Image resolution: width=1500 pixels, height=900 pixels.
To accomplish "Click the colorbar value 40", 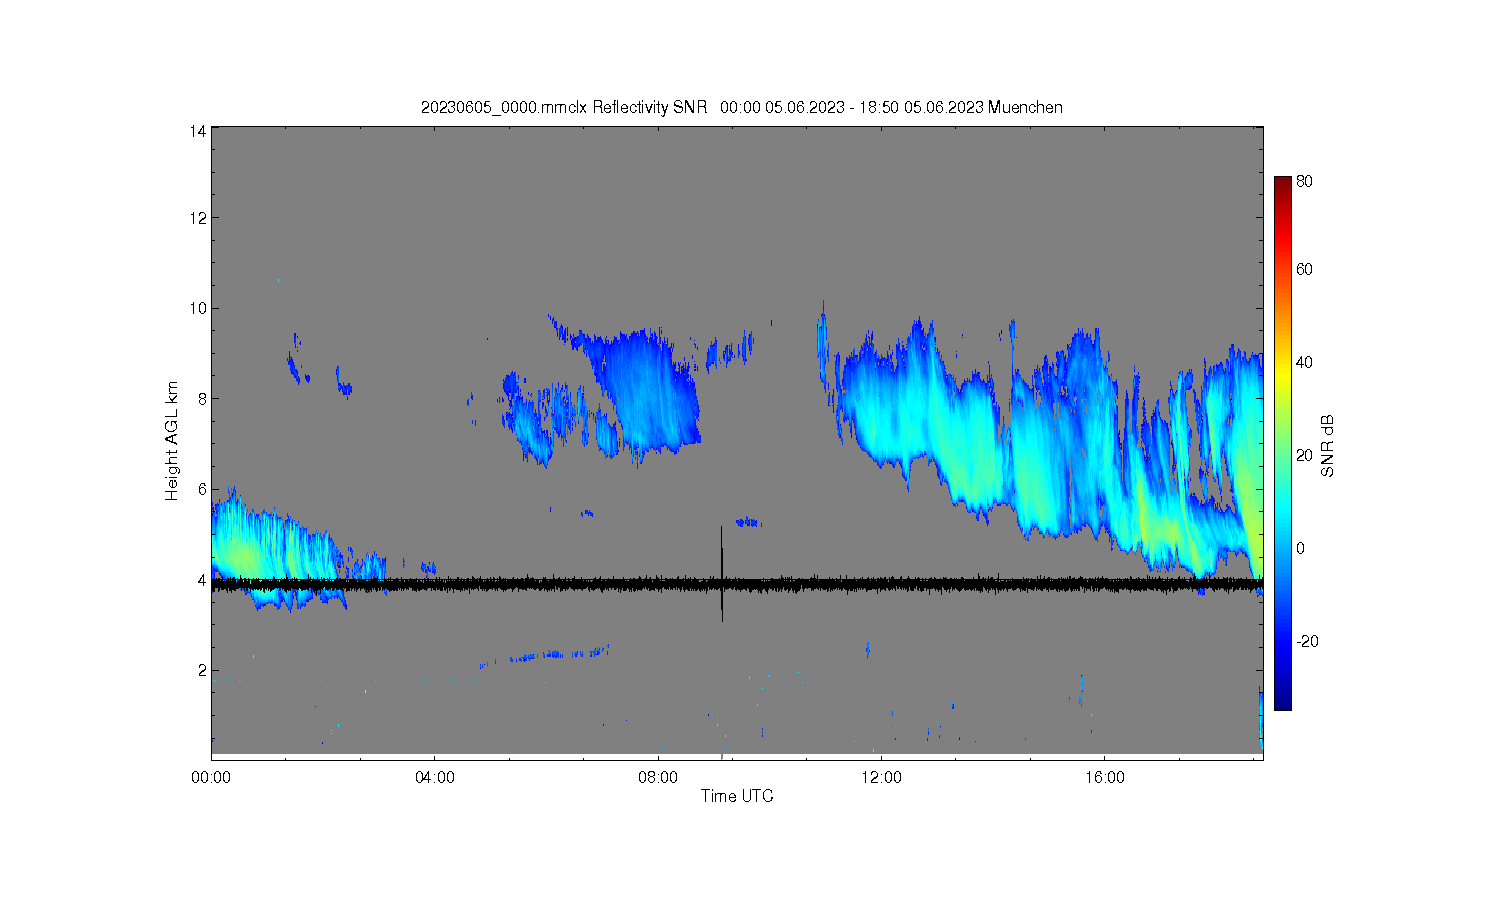I will point(1304,362).
